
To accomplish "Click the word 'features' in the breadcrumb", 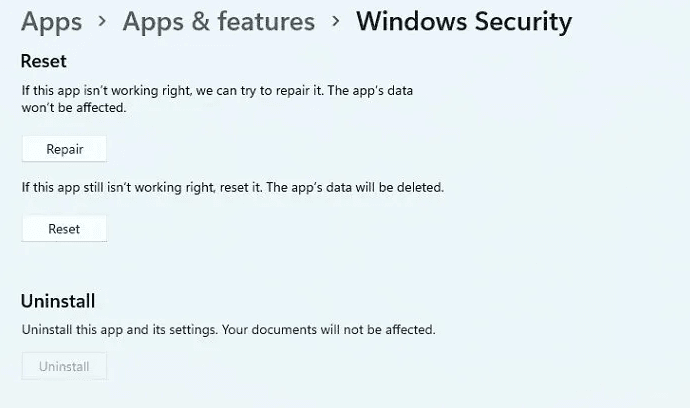I will point(266,21).
